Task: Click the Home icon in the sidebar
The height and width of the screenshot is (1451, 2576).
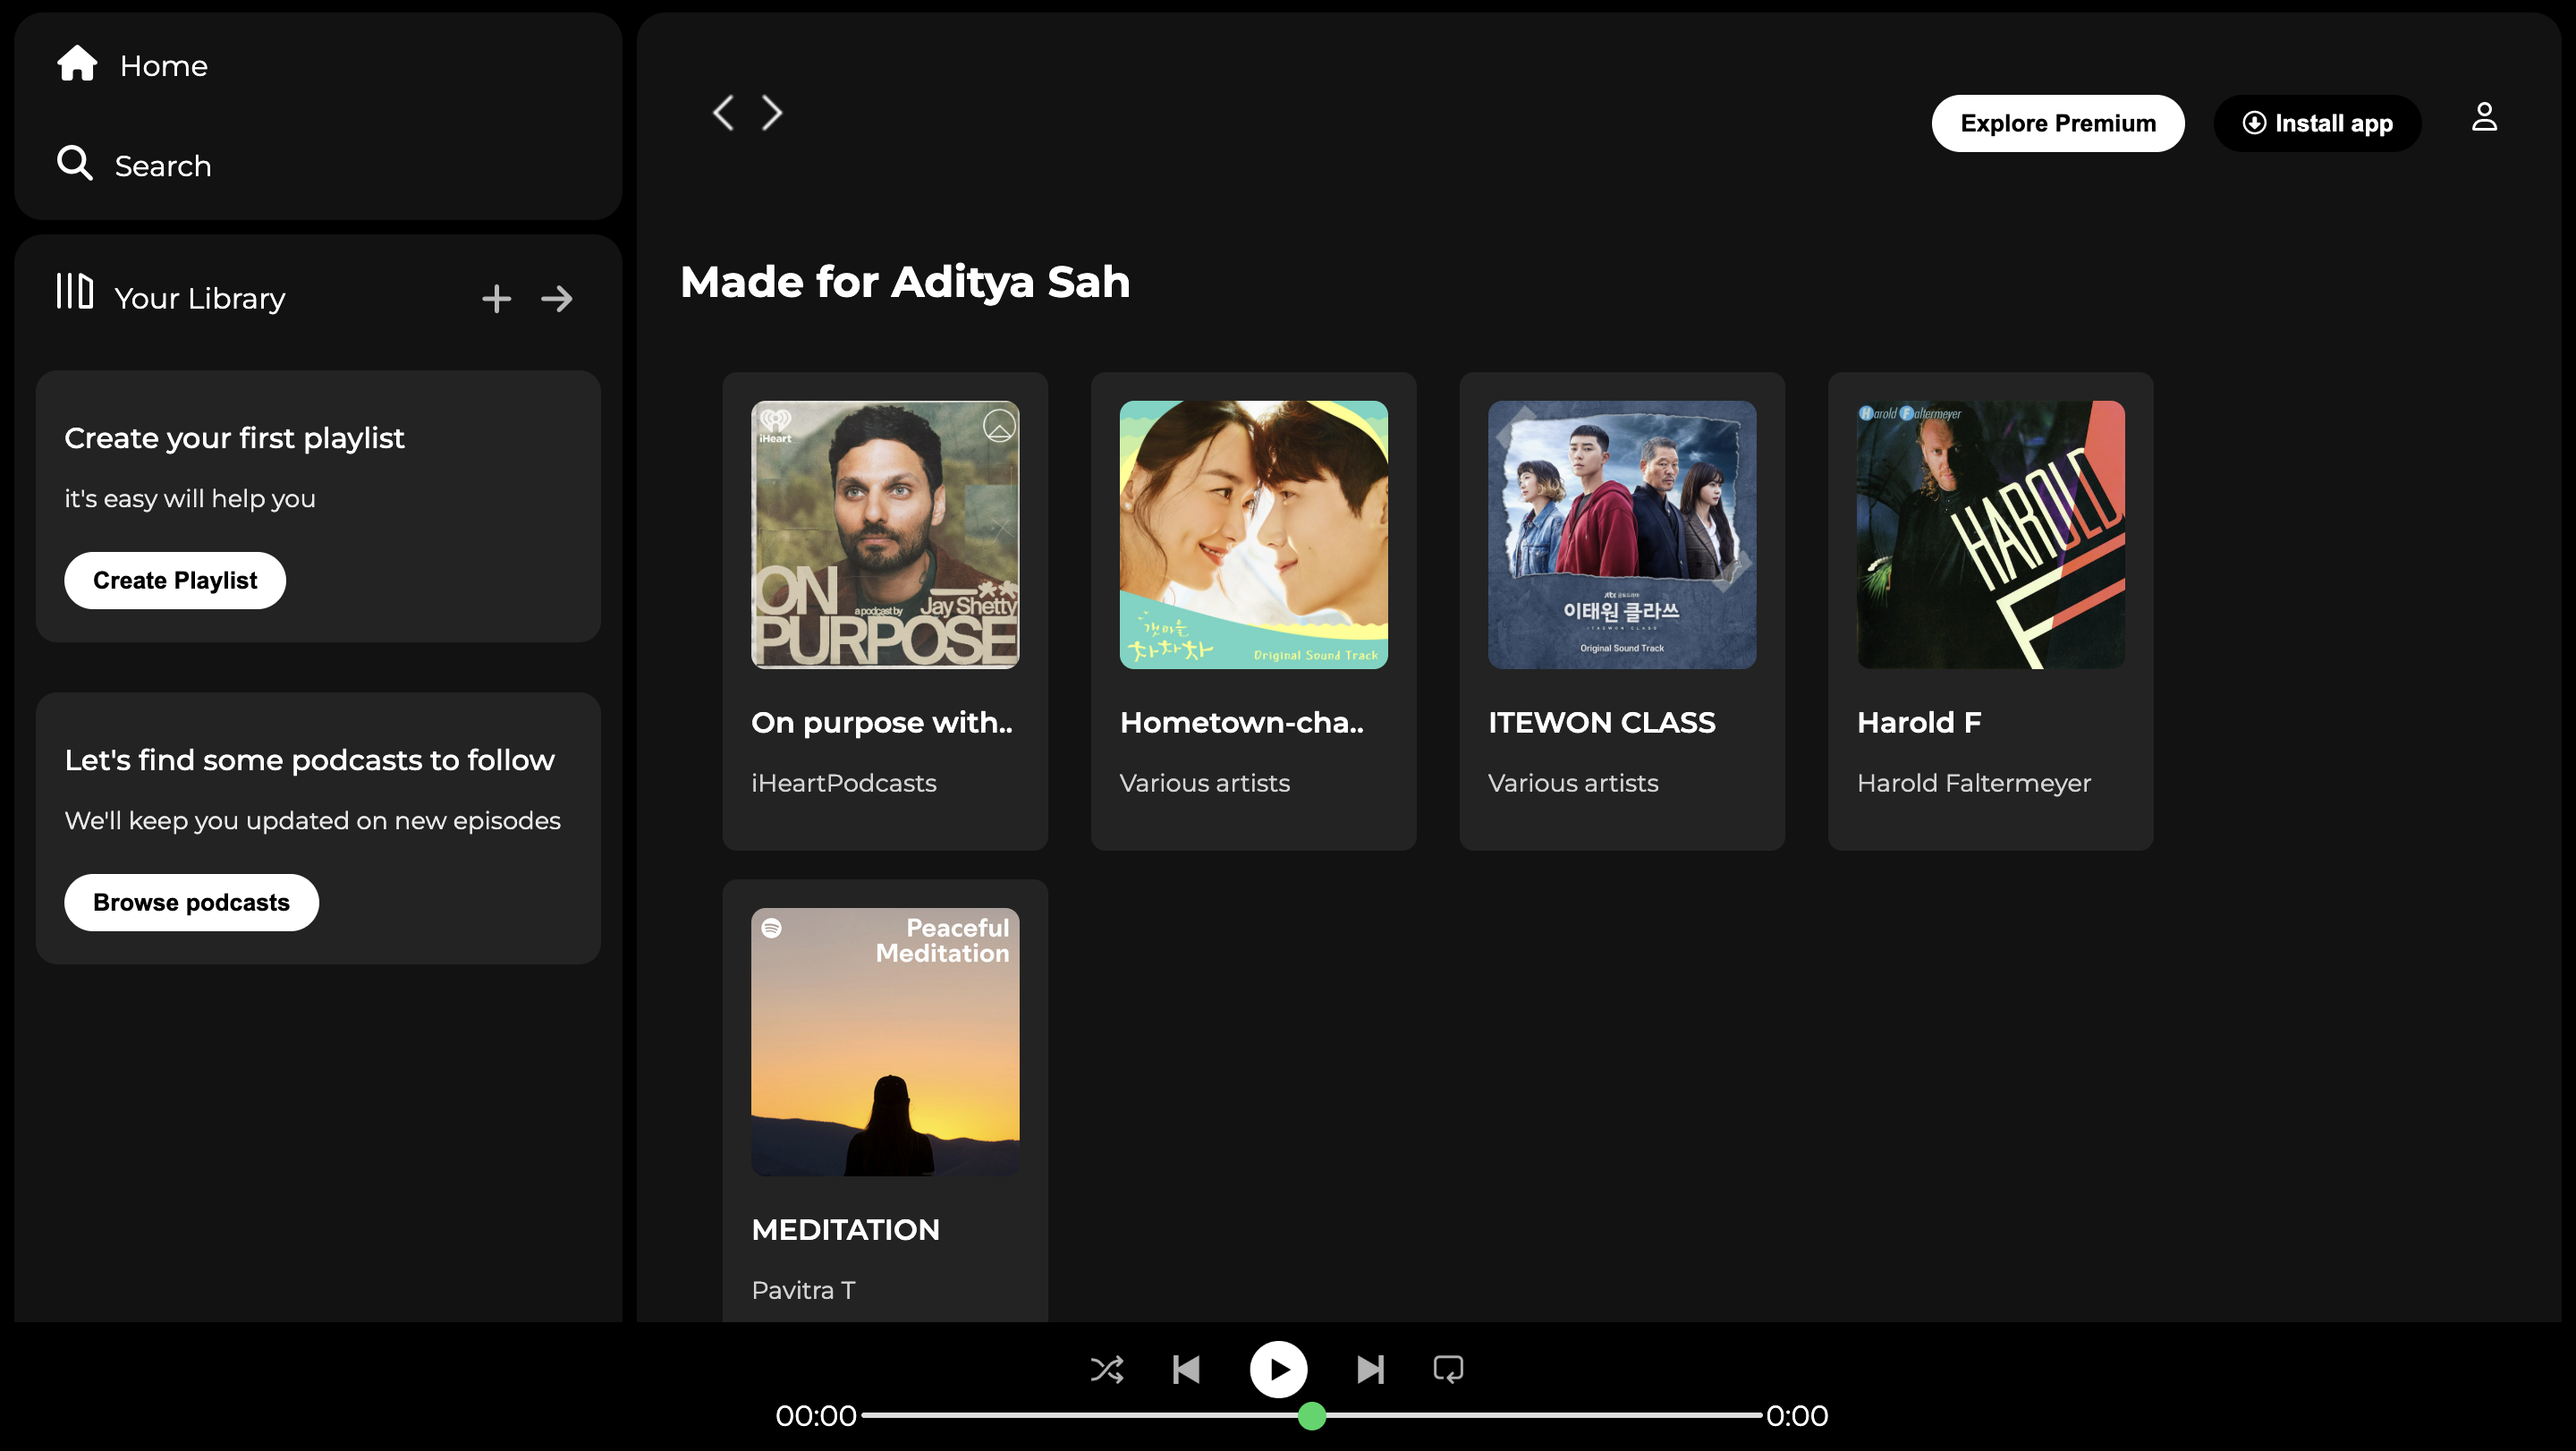Action: coord(75,63)
